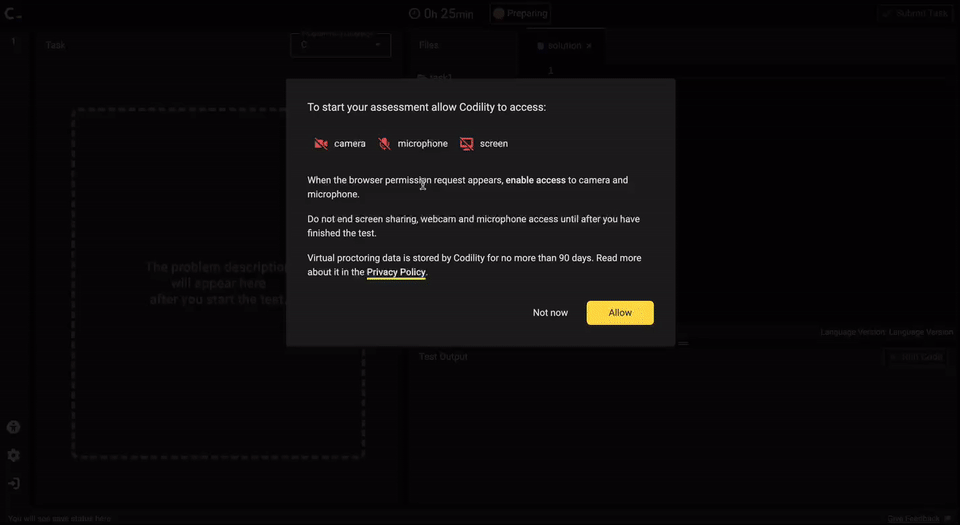The image size is (960, 525).
Task: Click the muted microphone icon
Action: click(384, 144)
